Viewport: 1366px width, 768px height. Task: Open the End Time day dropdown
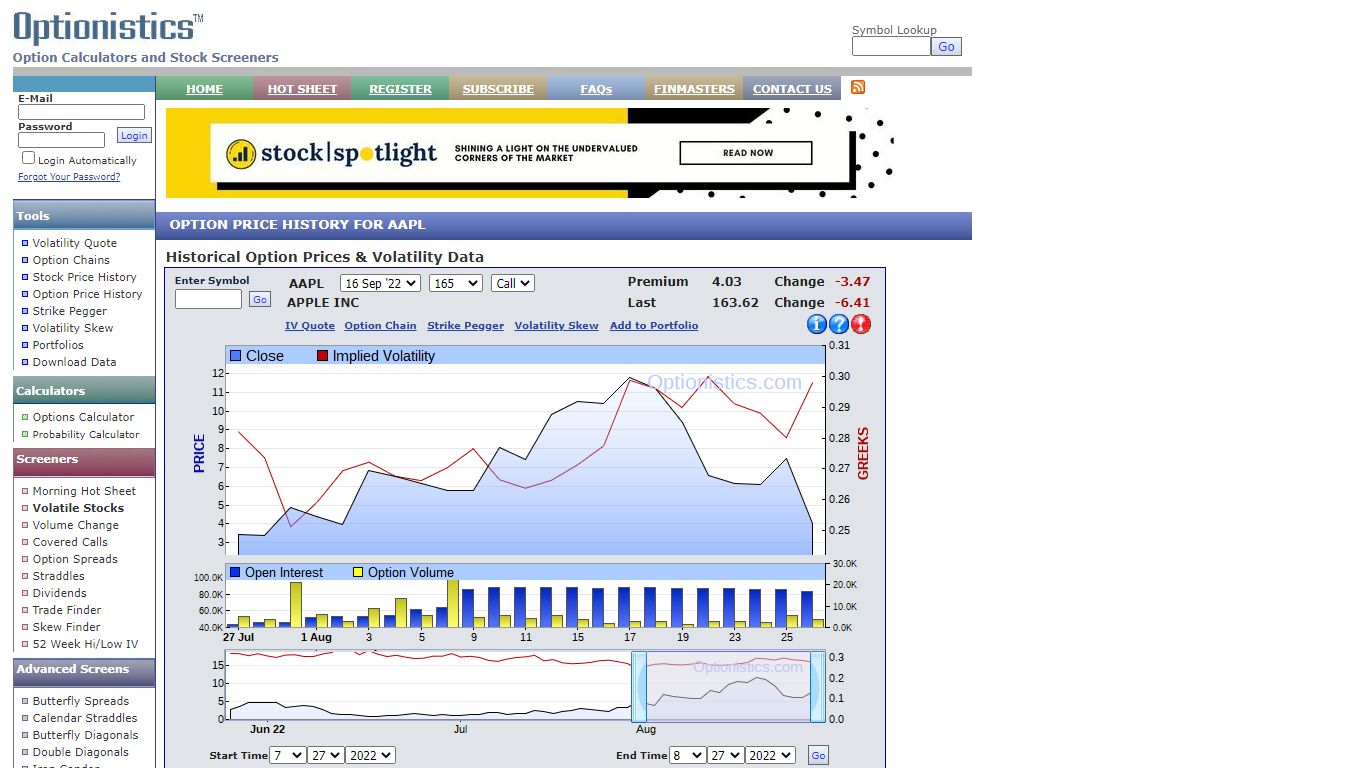click(726, 756)
